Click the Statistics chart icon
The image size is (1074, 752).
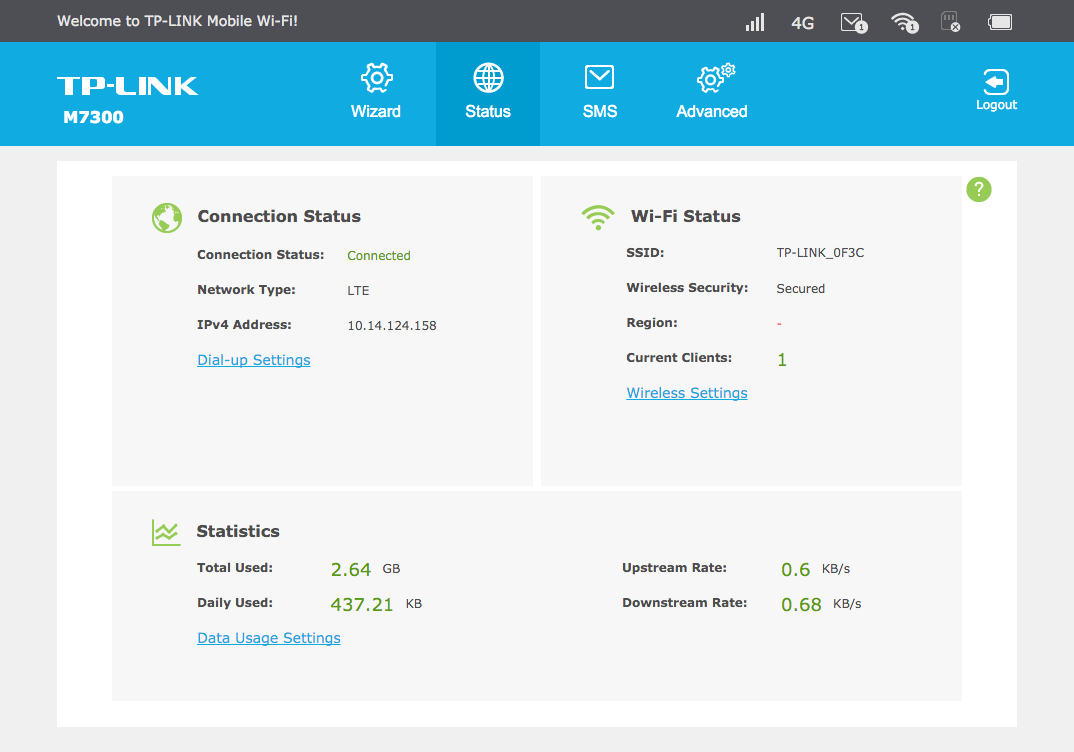(x=166, y=532)
